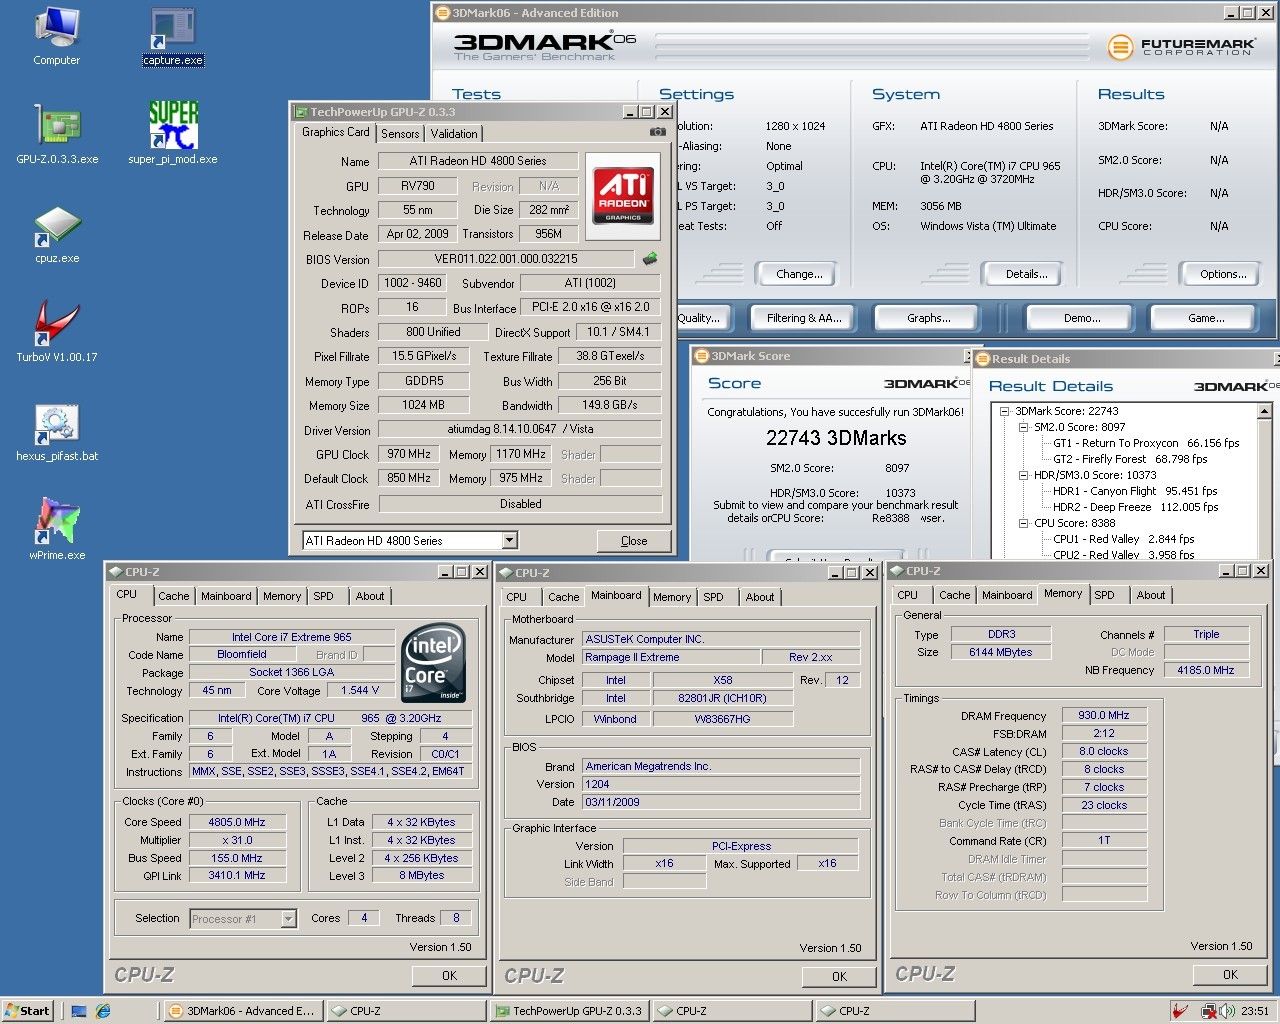Click the Change... button in 3DMark06 Settings

pos(799,274)
